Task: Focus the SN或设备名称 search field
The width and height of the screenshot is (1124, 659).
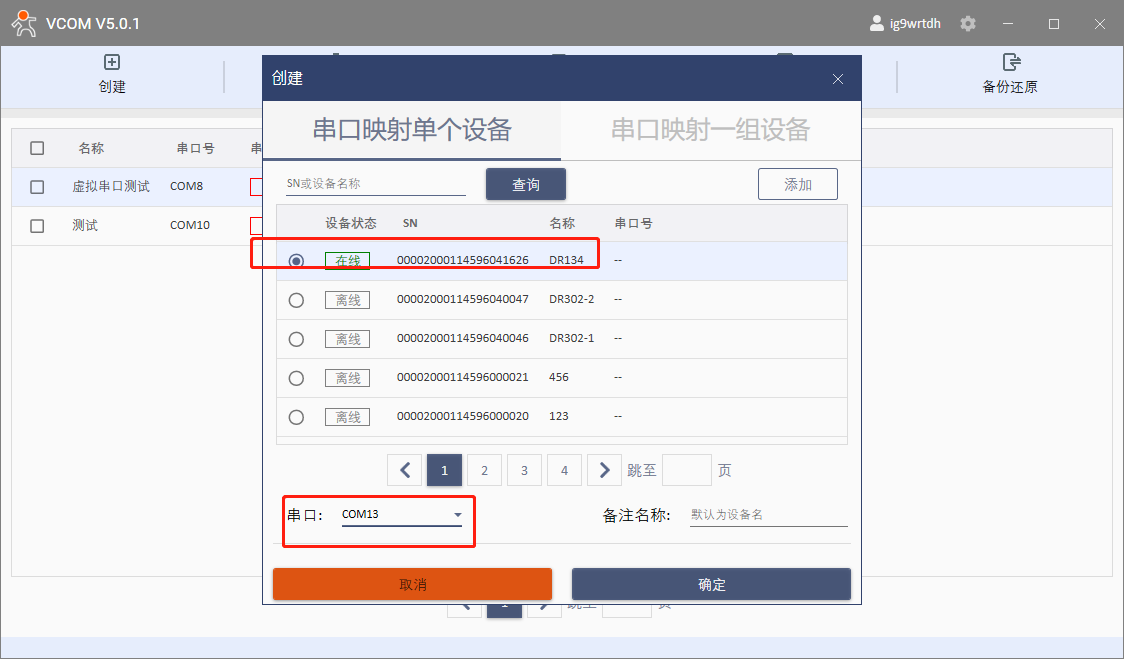Action: pos(376,184)
